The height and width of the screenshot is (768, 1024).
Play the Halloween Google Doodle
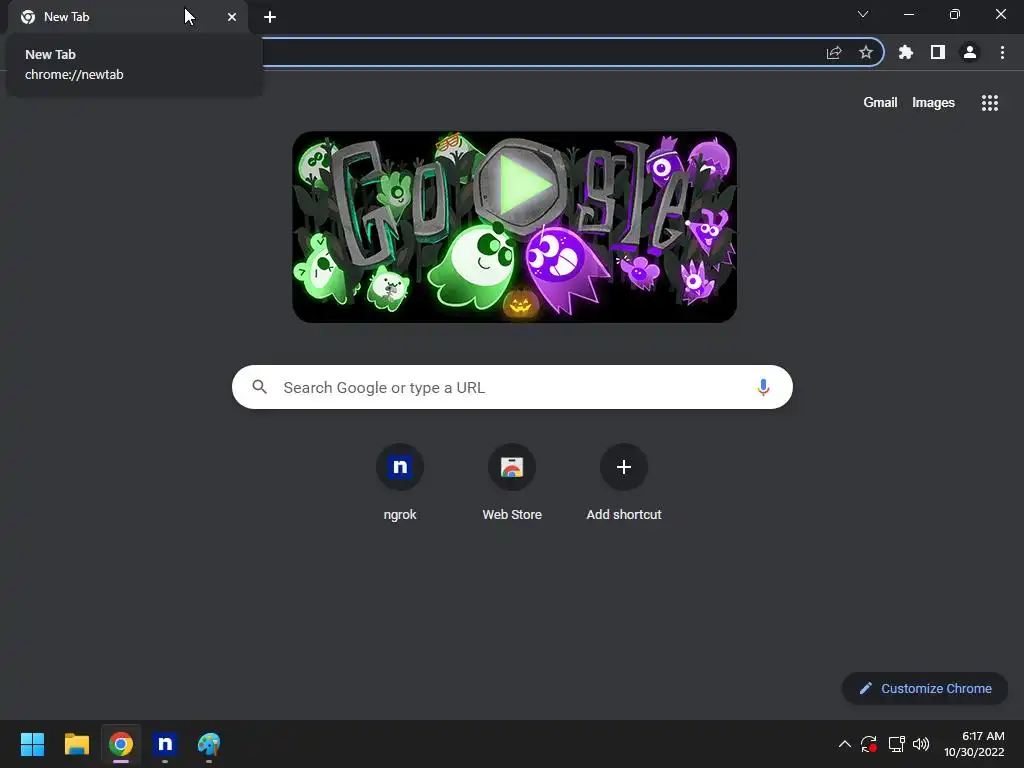(x=515, y=227)
